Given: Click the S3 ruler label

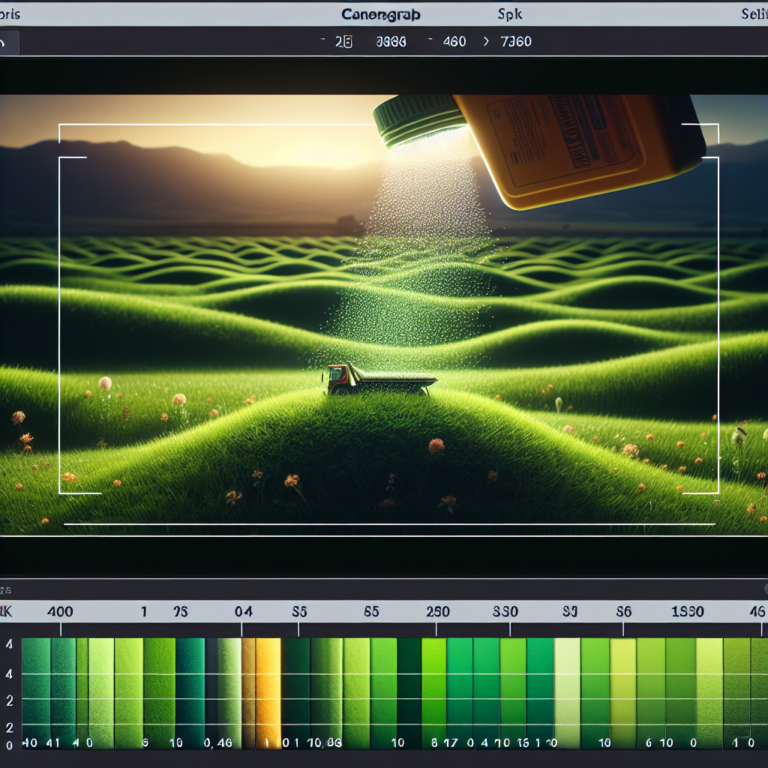Looking at the screenshot, I should 570,611.
